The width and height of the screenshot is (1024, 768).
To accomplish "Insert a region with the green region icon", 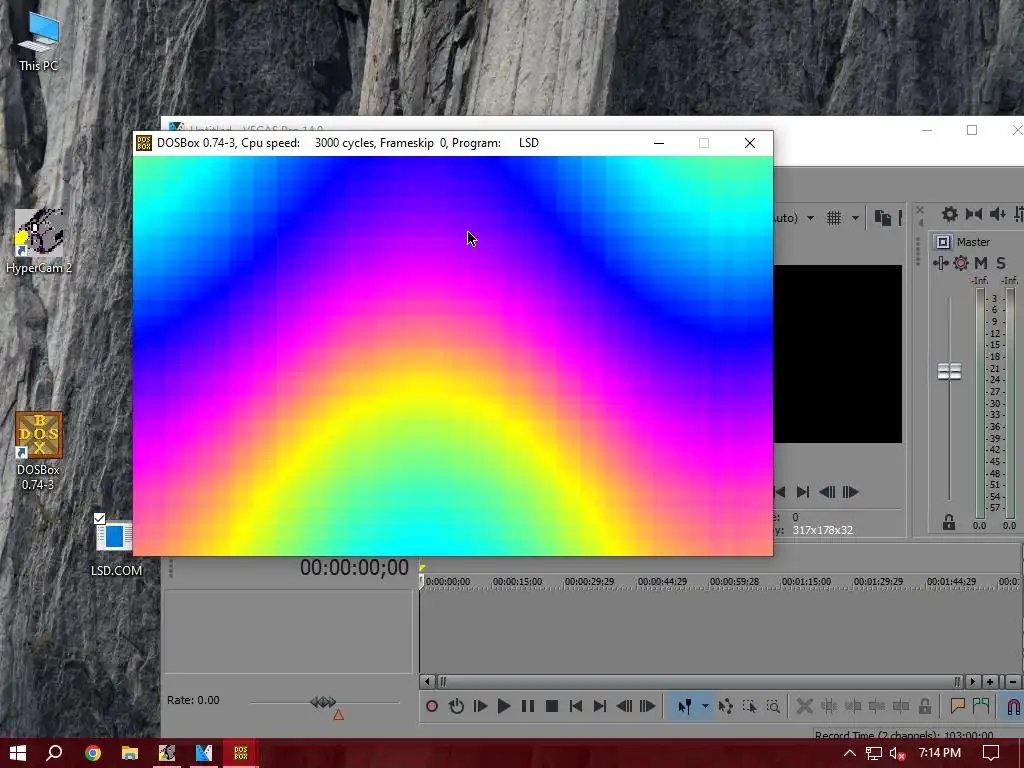I will click(x=981, y=706).
